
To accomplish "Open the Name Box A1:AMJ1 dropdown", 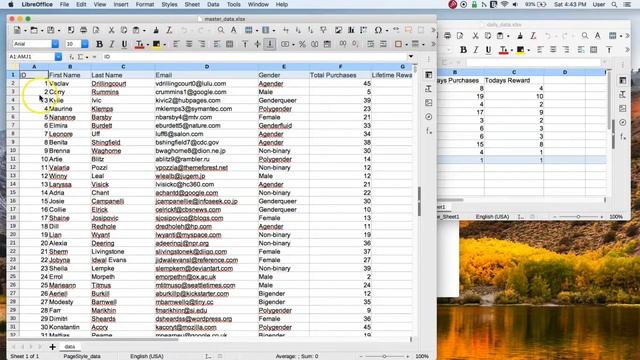I will (58, 57).
